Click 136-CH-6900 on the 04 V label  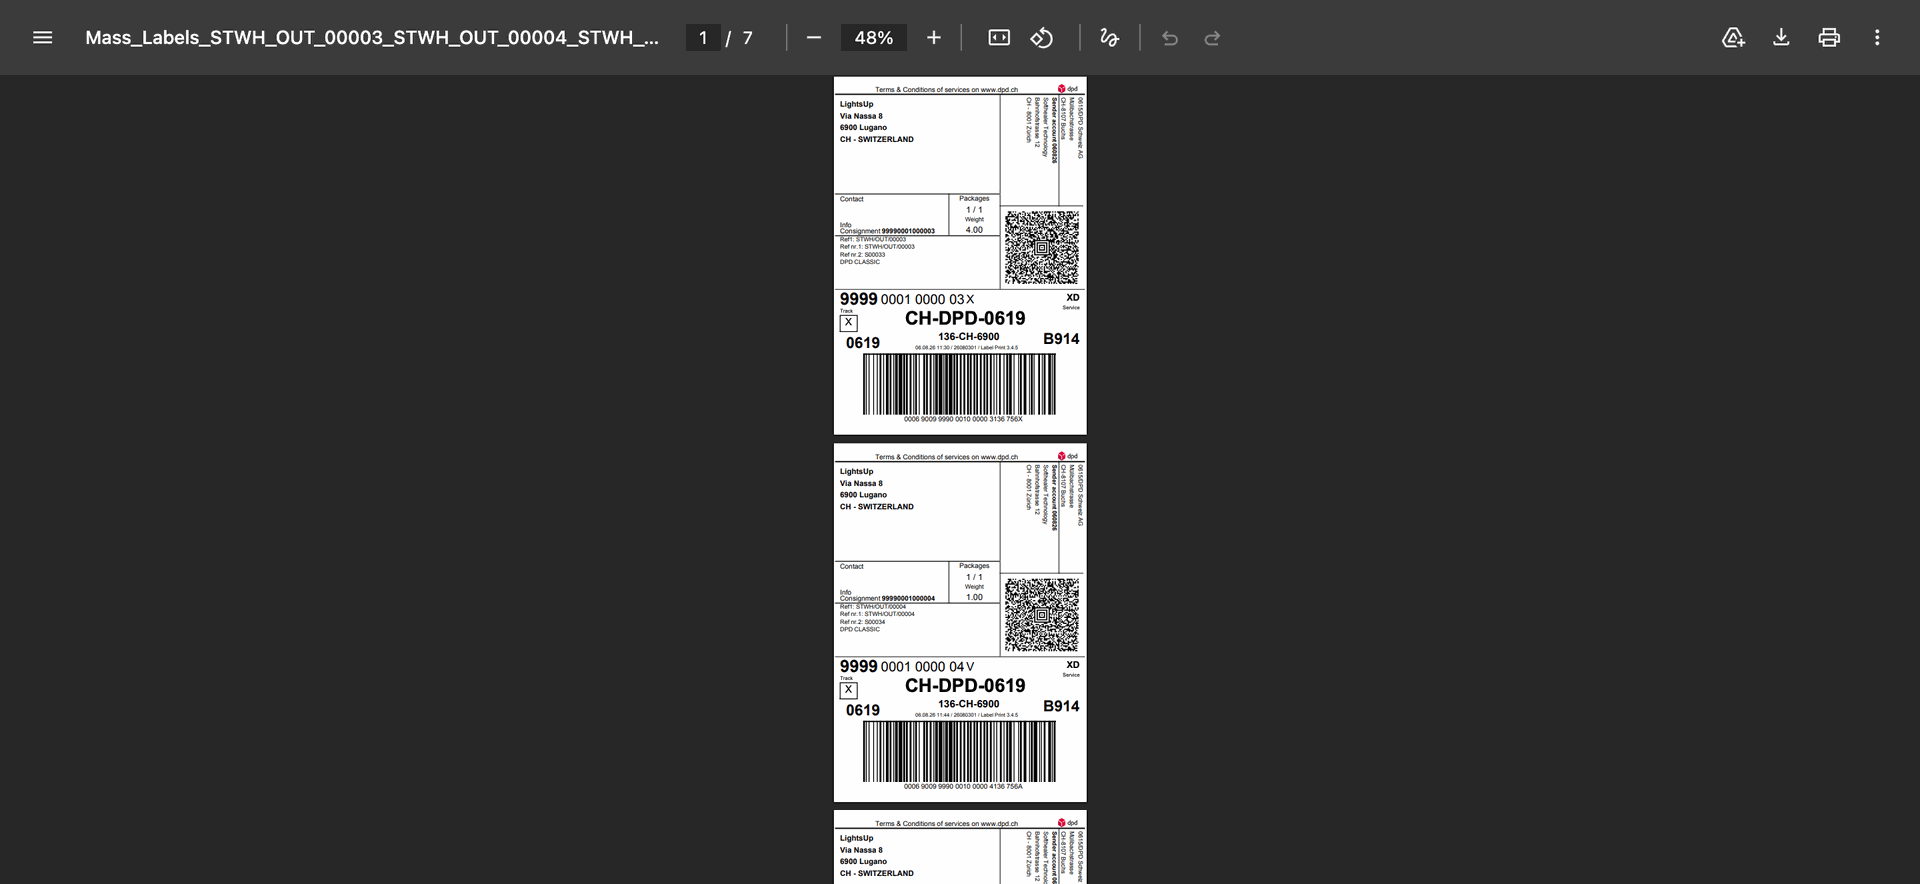[x=968, y=704]
